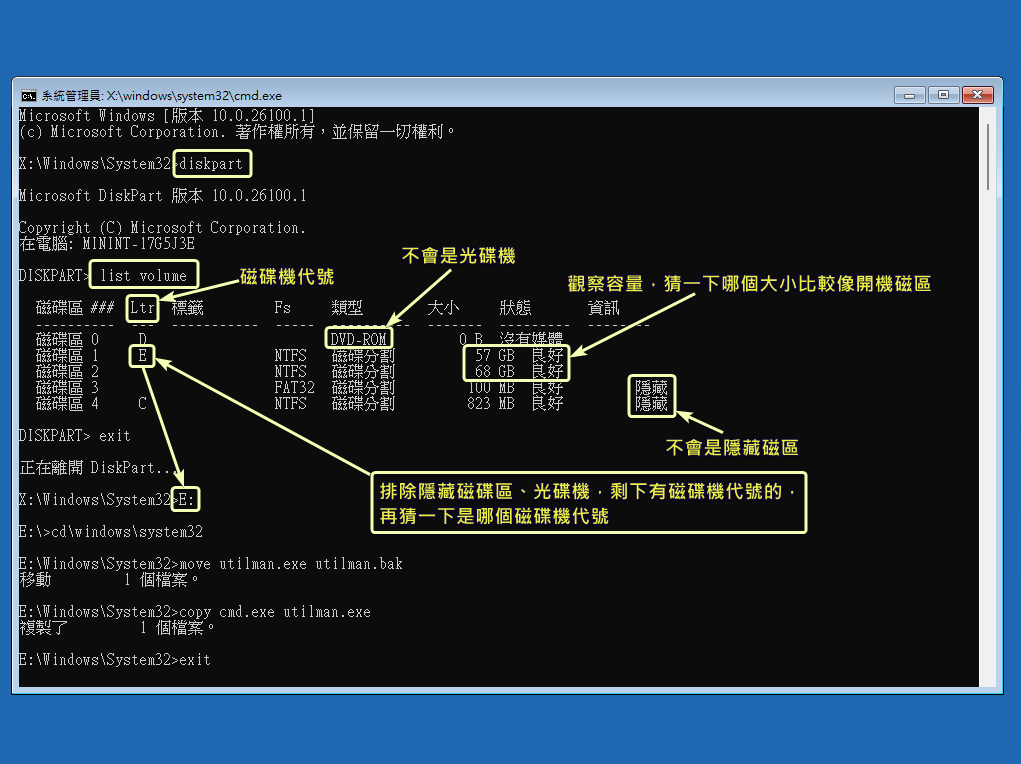Click the window title text in the title bar
The height and width of the screenshot is (764, 1021).
(x=160, y=96)
